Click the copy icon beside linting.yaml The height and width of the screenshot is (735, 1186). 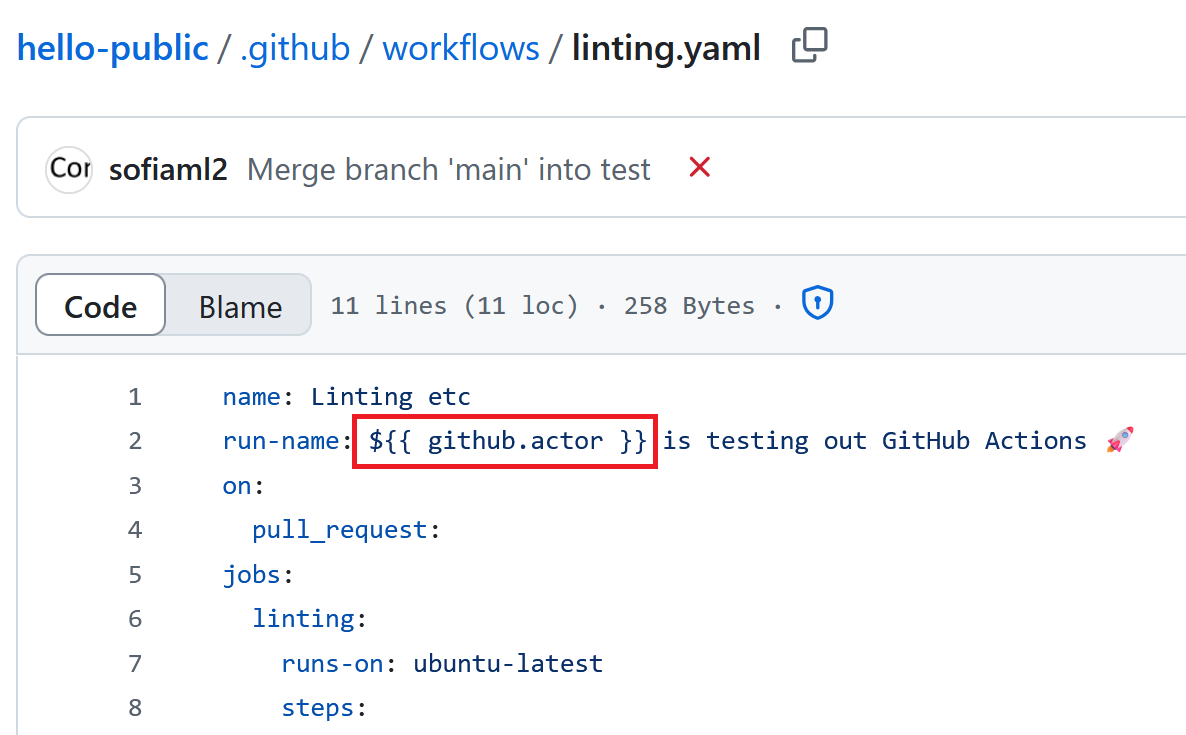point(810,46)
